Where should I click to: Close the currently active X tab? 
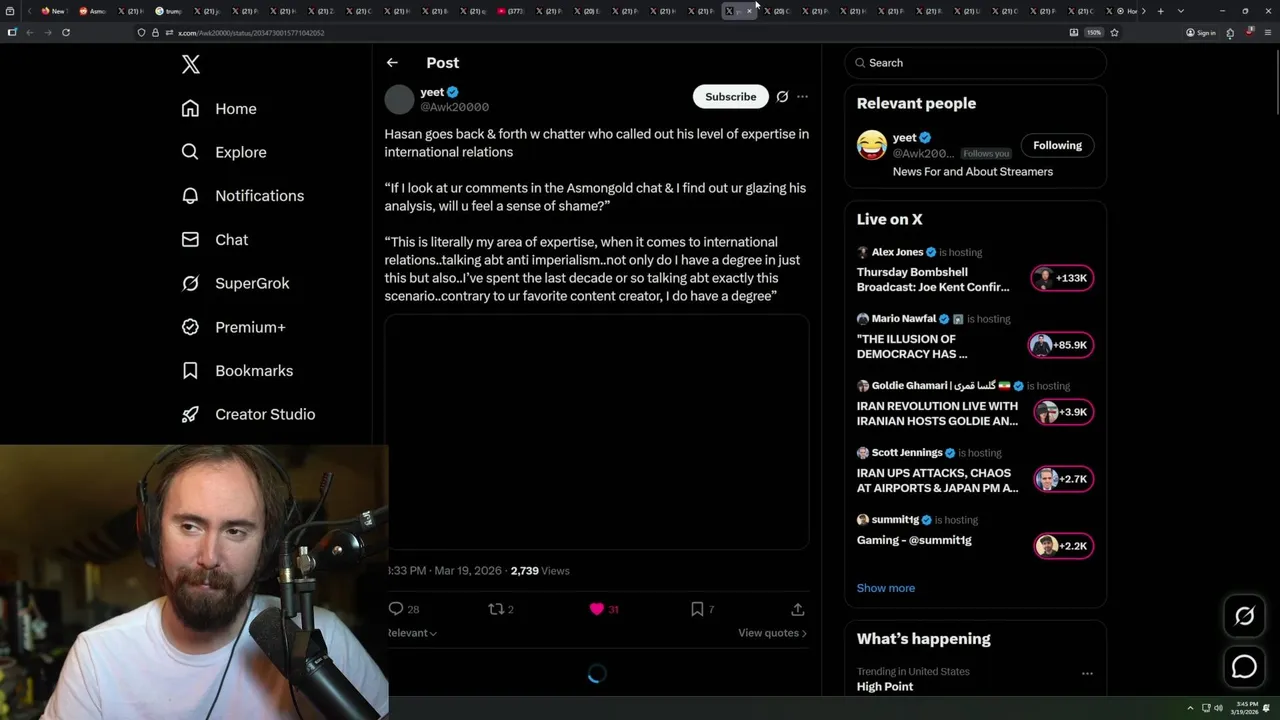click(x=748, y=11)
